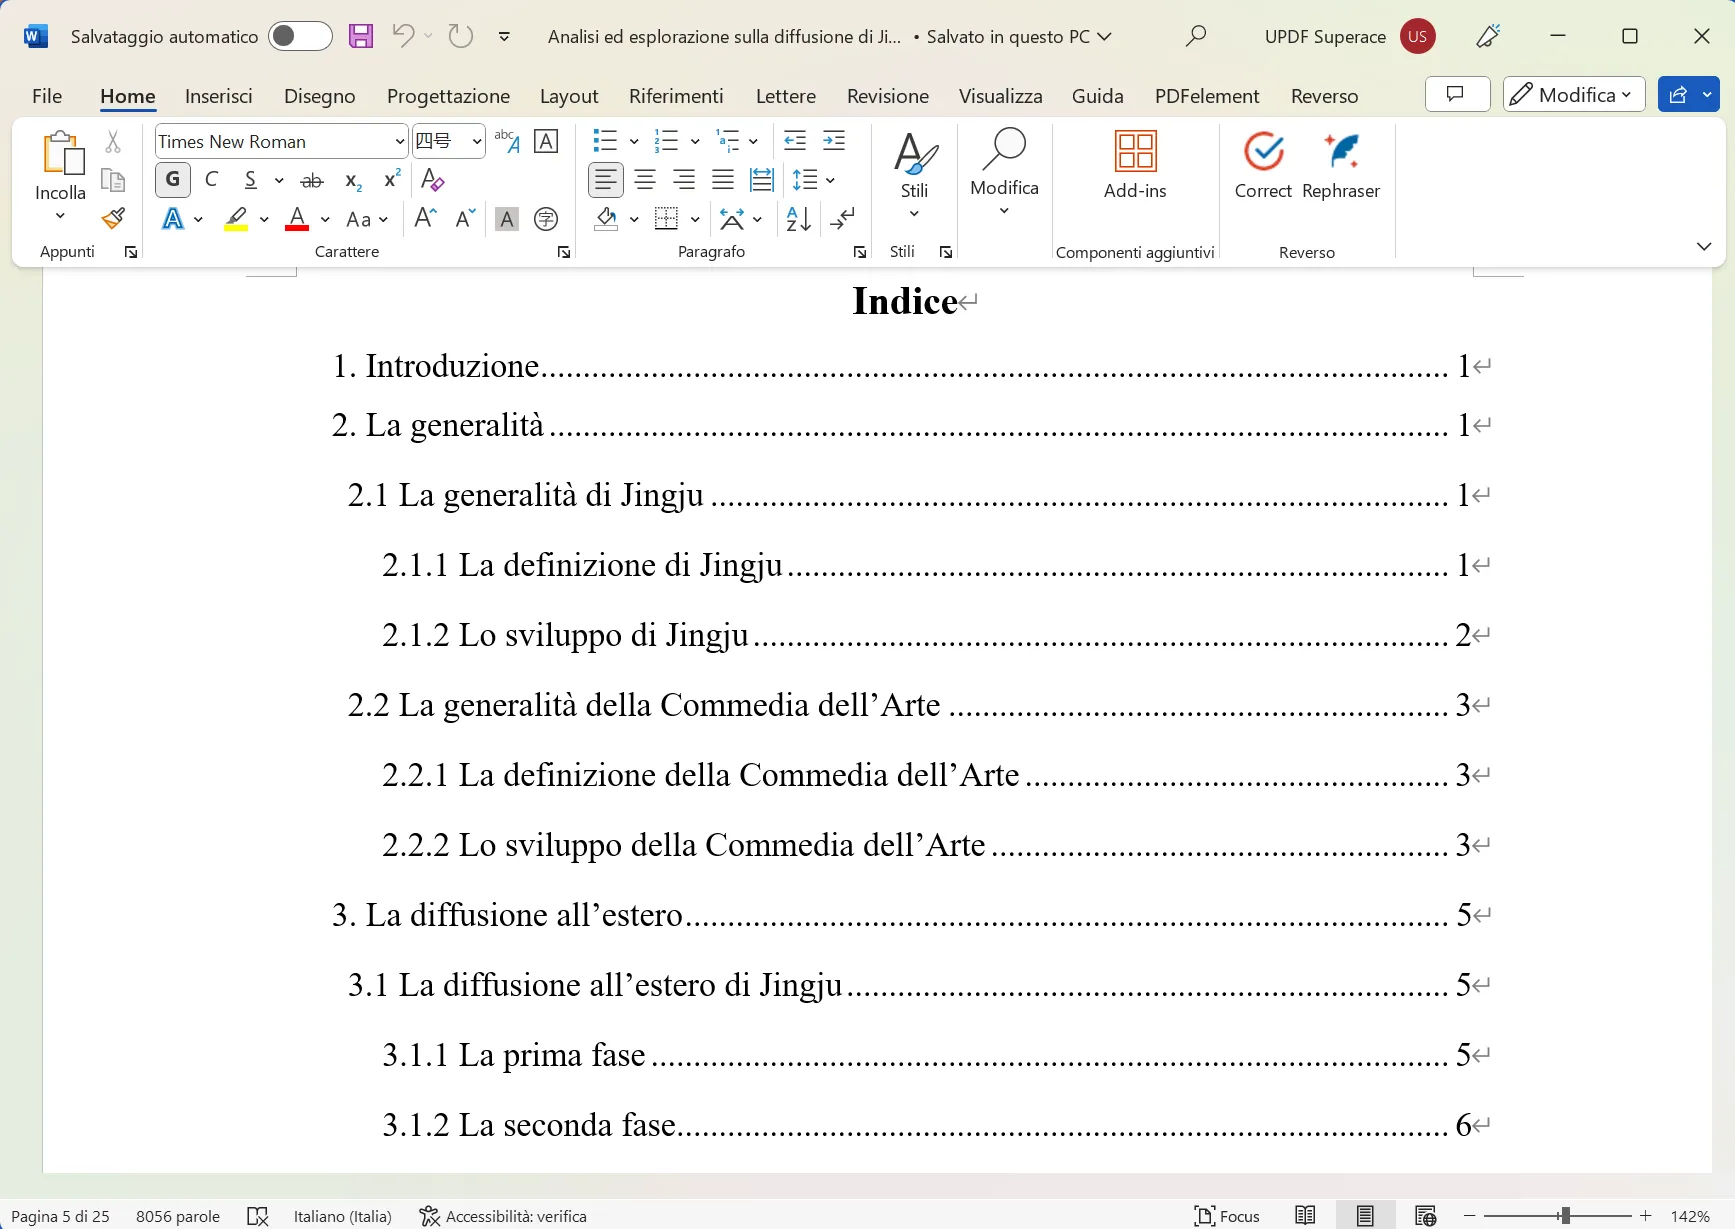
Task: Switch to the PDFelement tab
Action: pos(1207,96)
